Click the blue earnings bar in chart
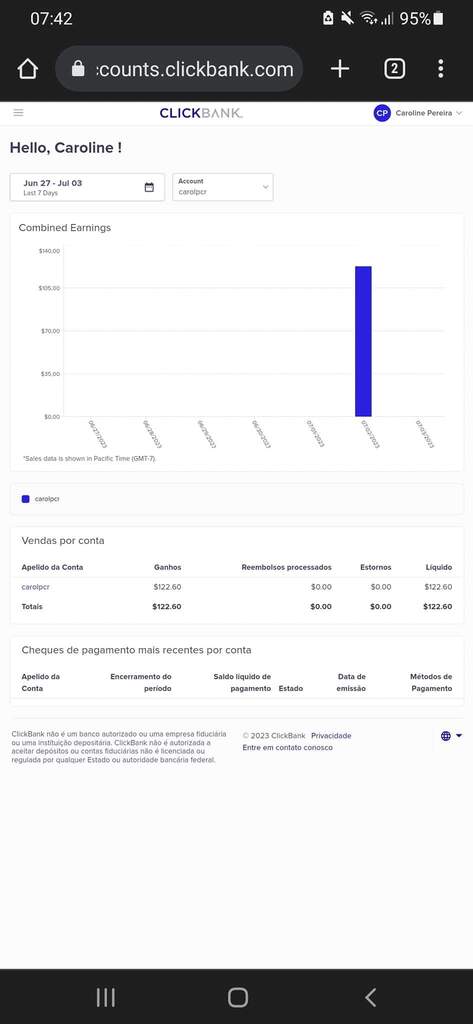Image resolution: width=473 pixels, height=1024 pixels. tap(363, 341)
